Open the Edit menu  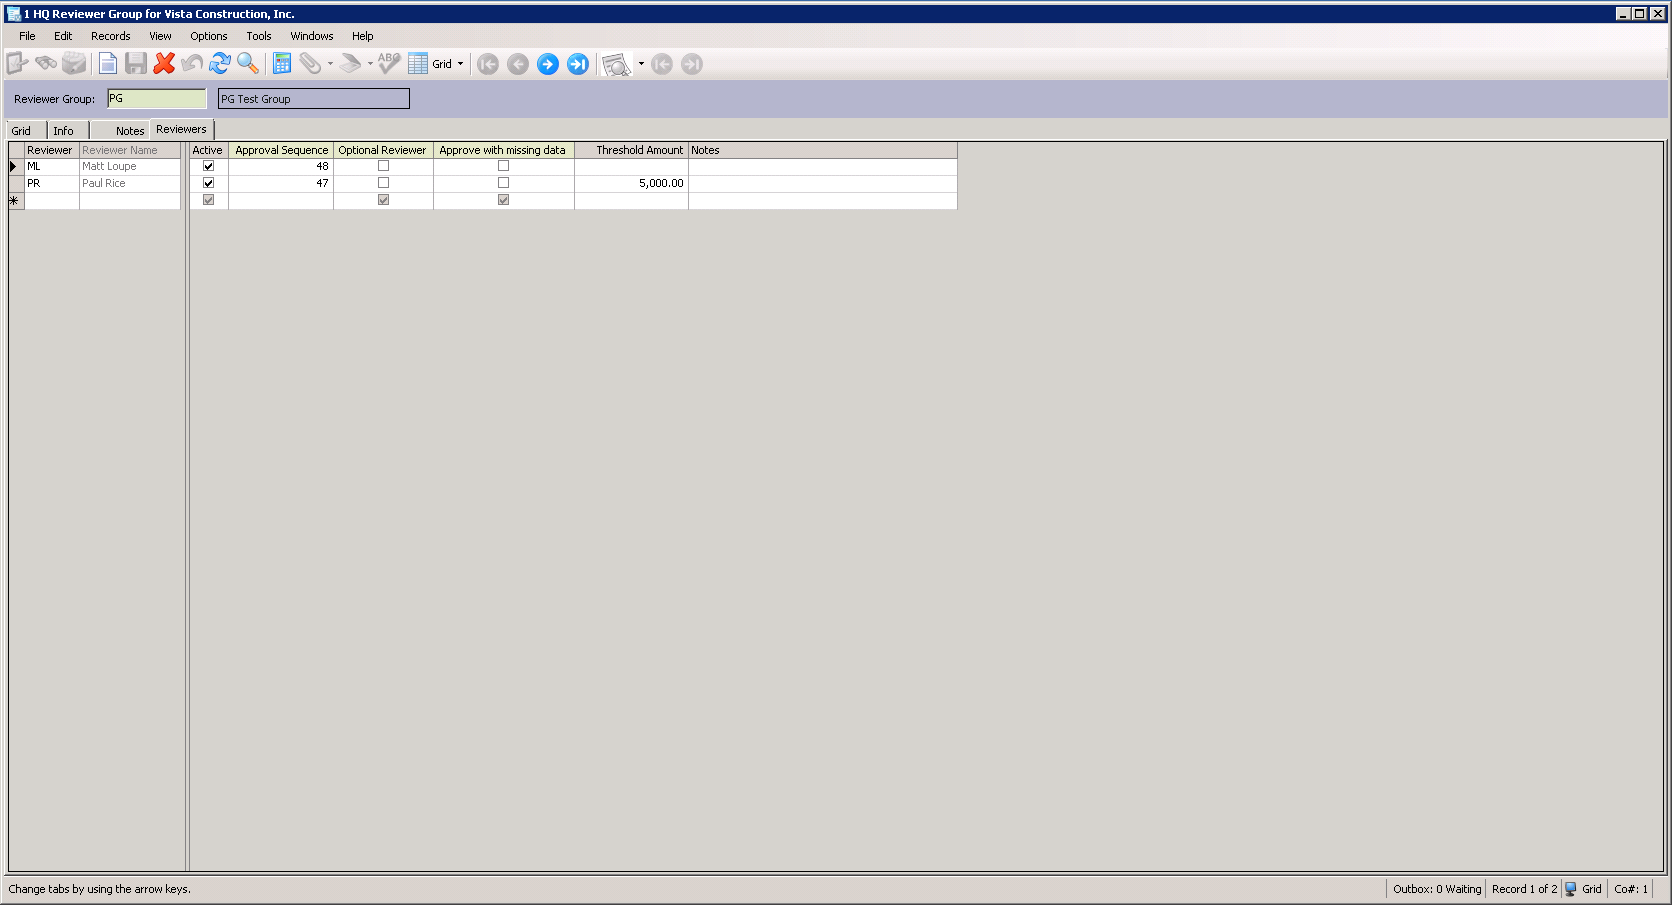[63, 36]
